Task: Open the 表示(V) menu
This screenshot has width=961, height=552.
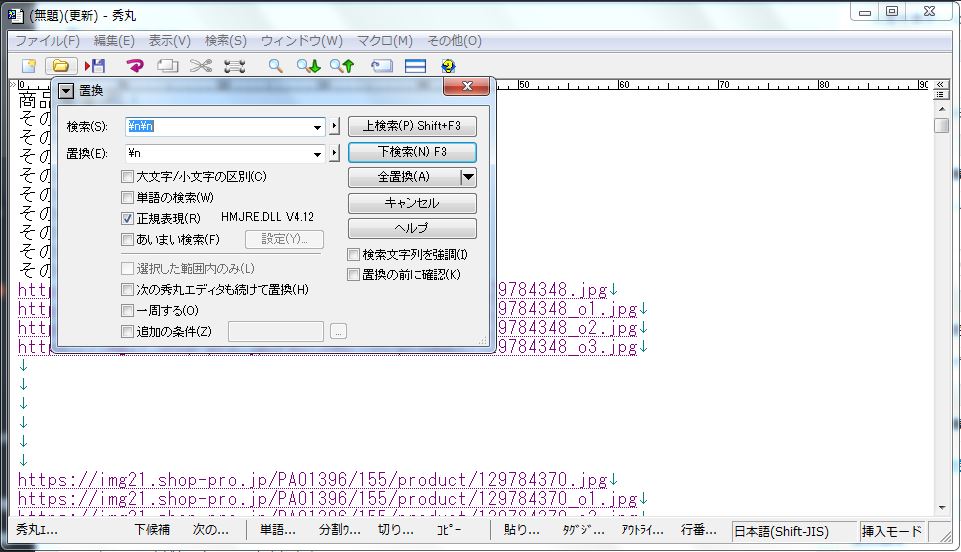Action: [x=170, y=41]
